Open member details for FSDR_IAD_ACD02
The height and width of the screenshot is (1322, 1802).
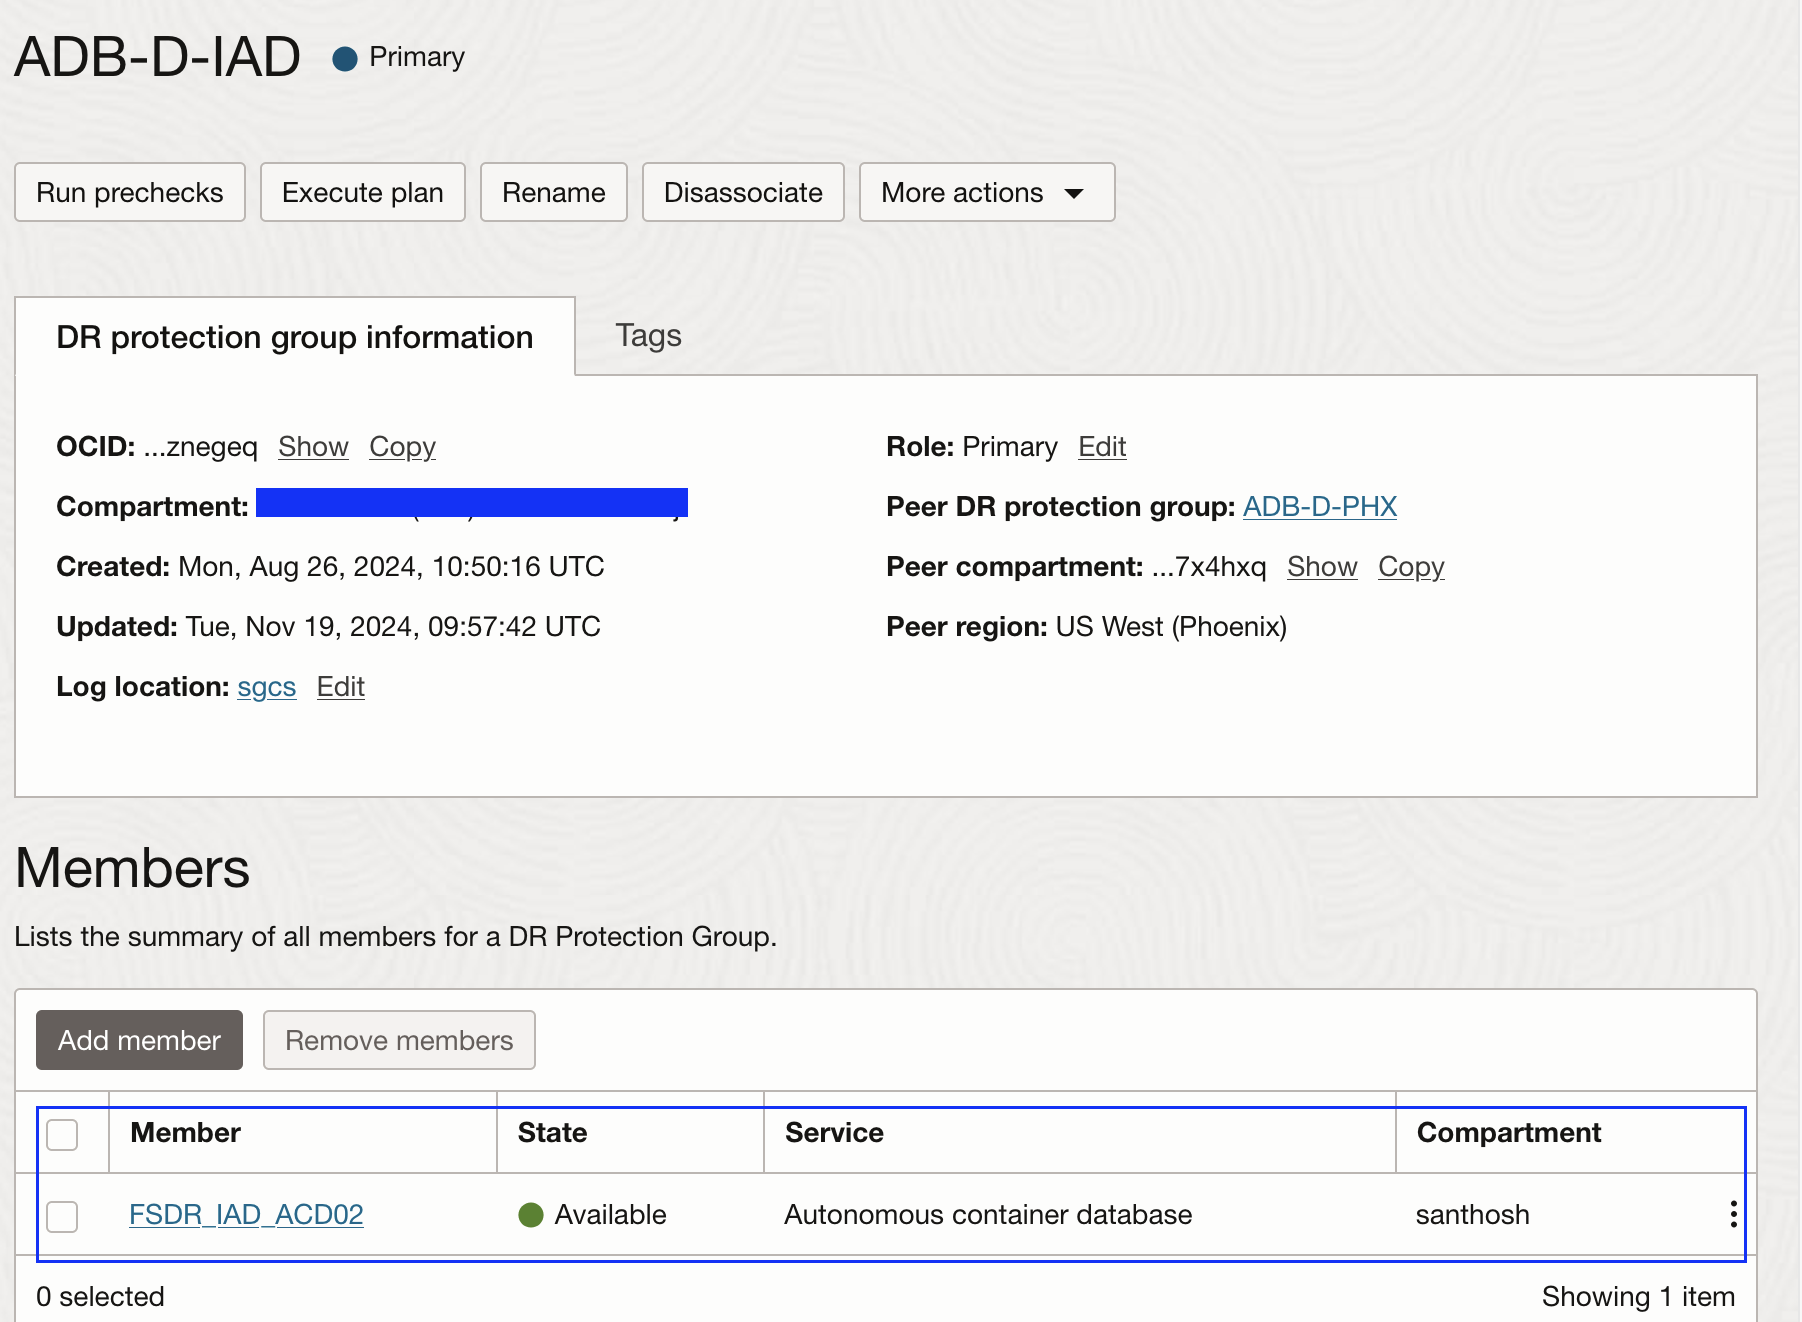tap(246, 1215)
